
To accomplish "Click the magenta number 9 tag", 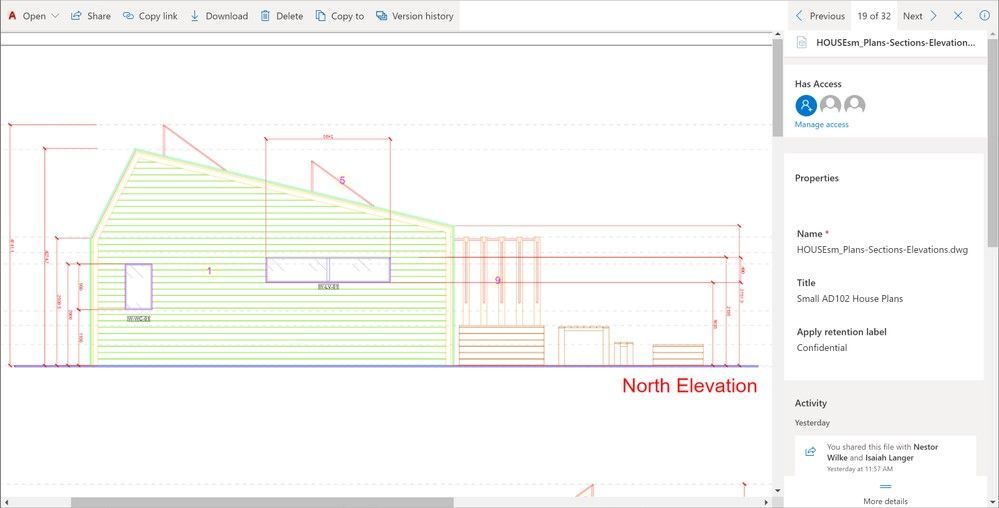I will point(498,280).
